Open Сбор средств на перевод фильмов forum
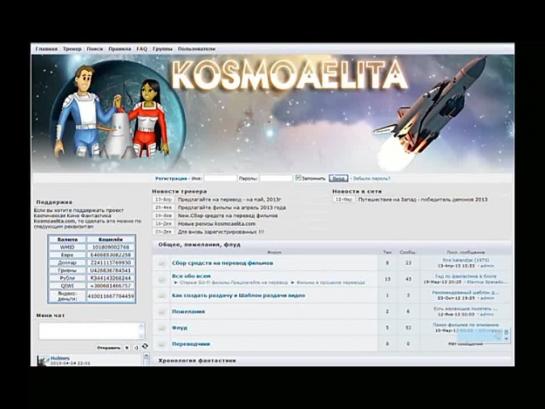Viewport: 545px width, 409px height. click(222, 263)
